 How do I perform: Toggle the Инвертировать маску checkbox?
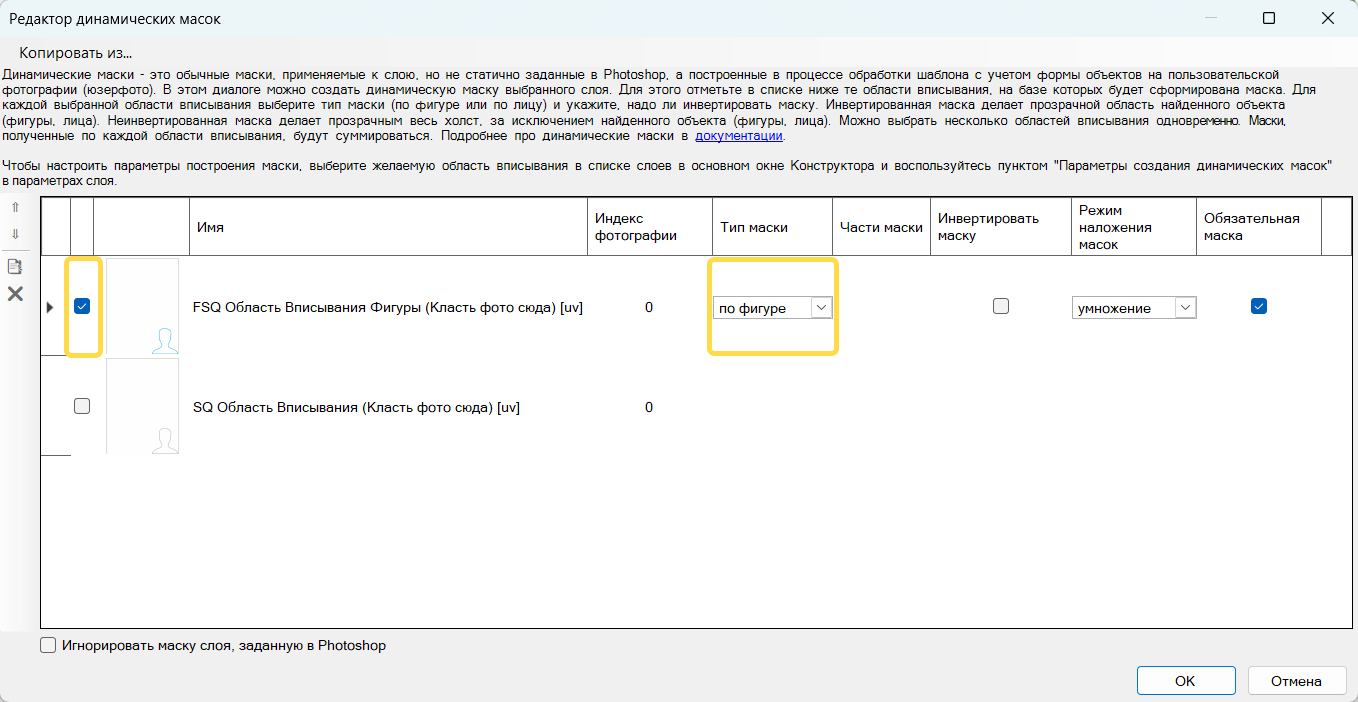tap(1001, 307)
